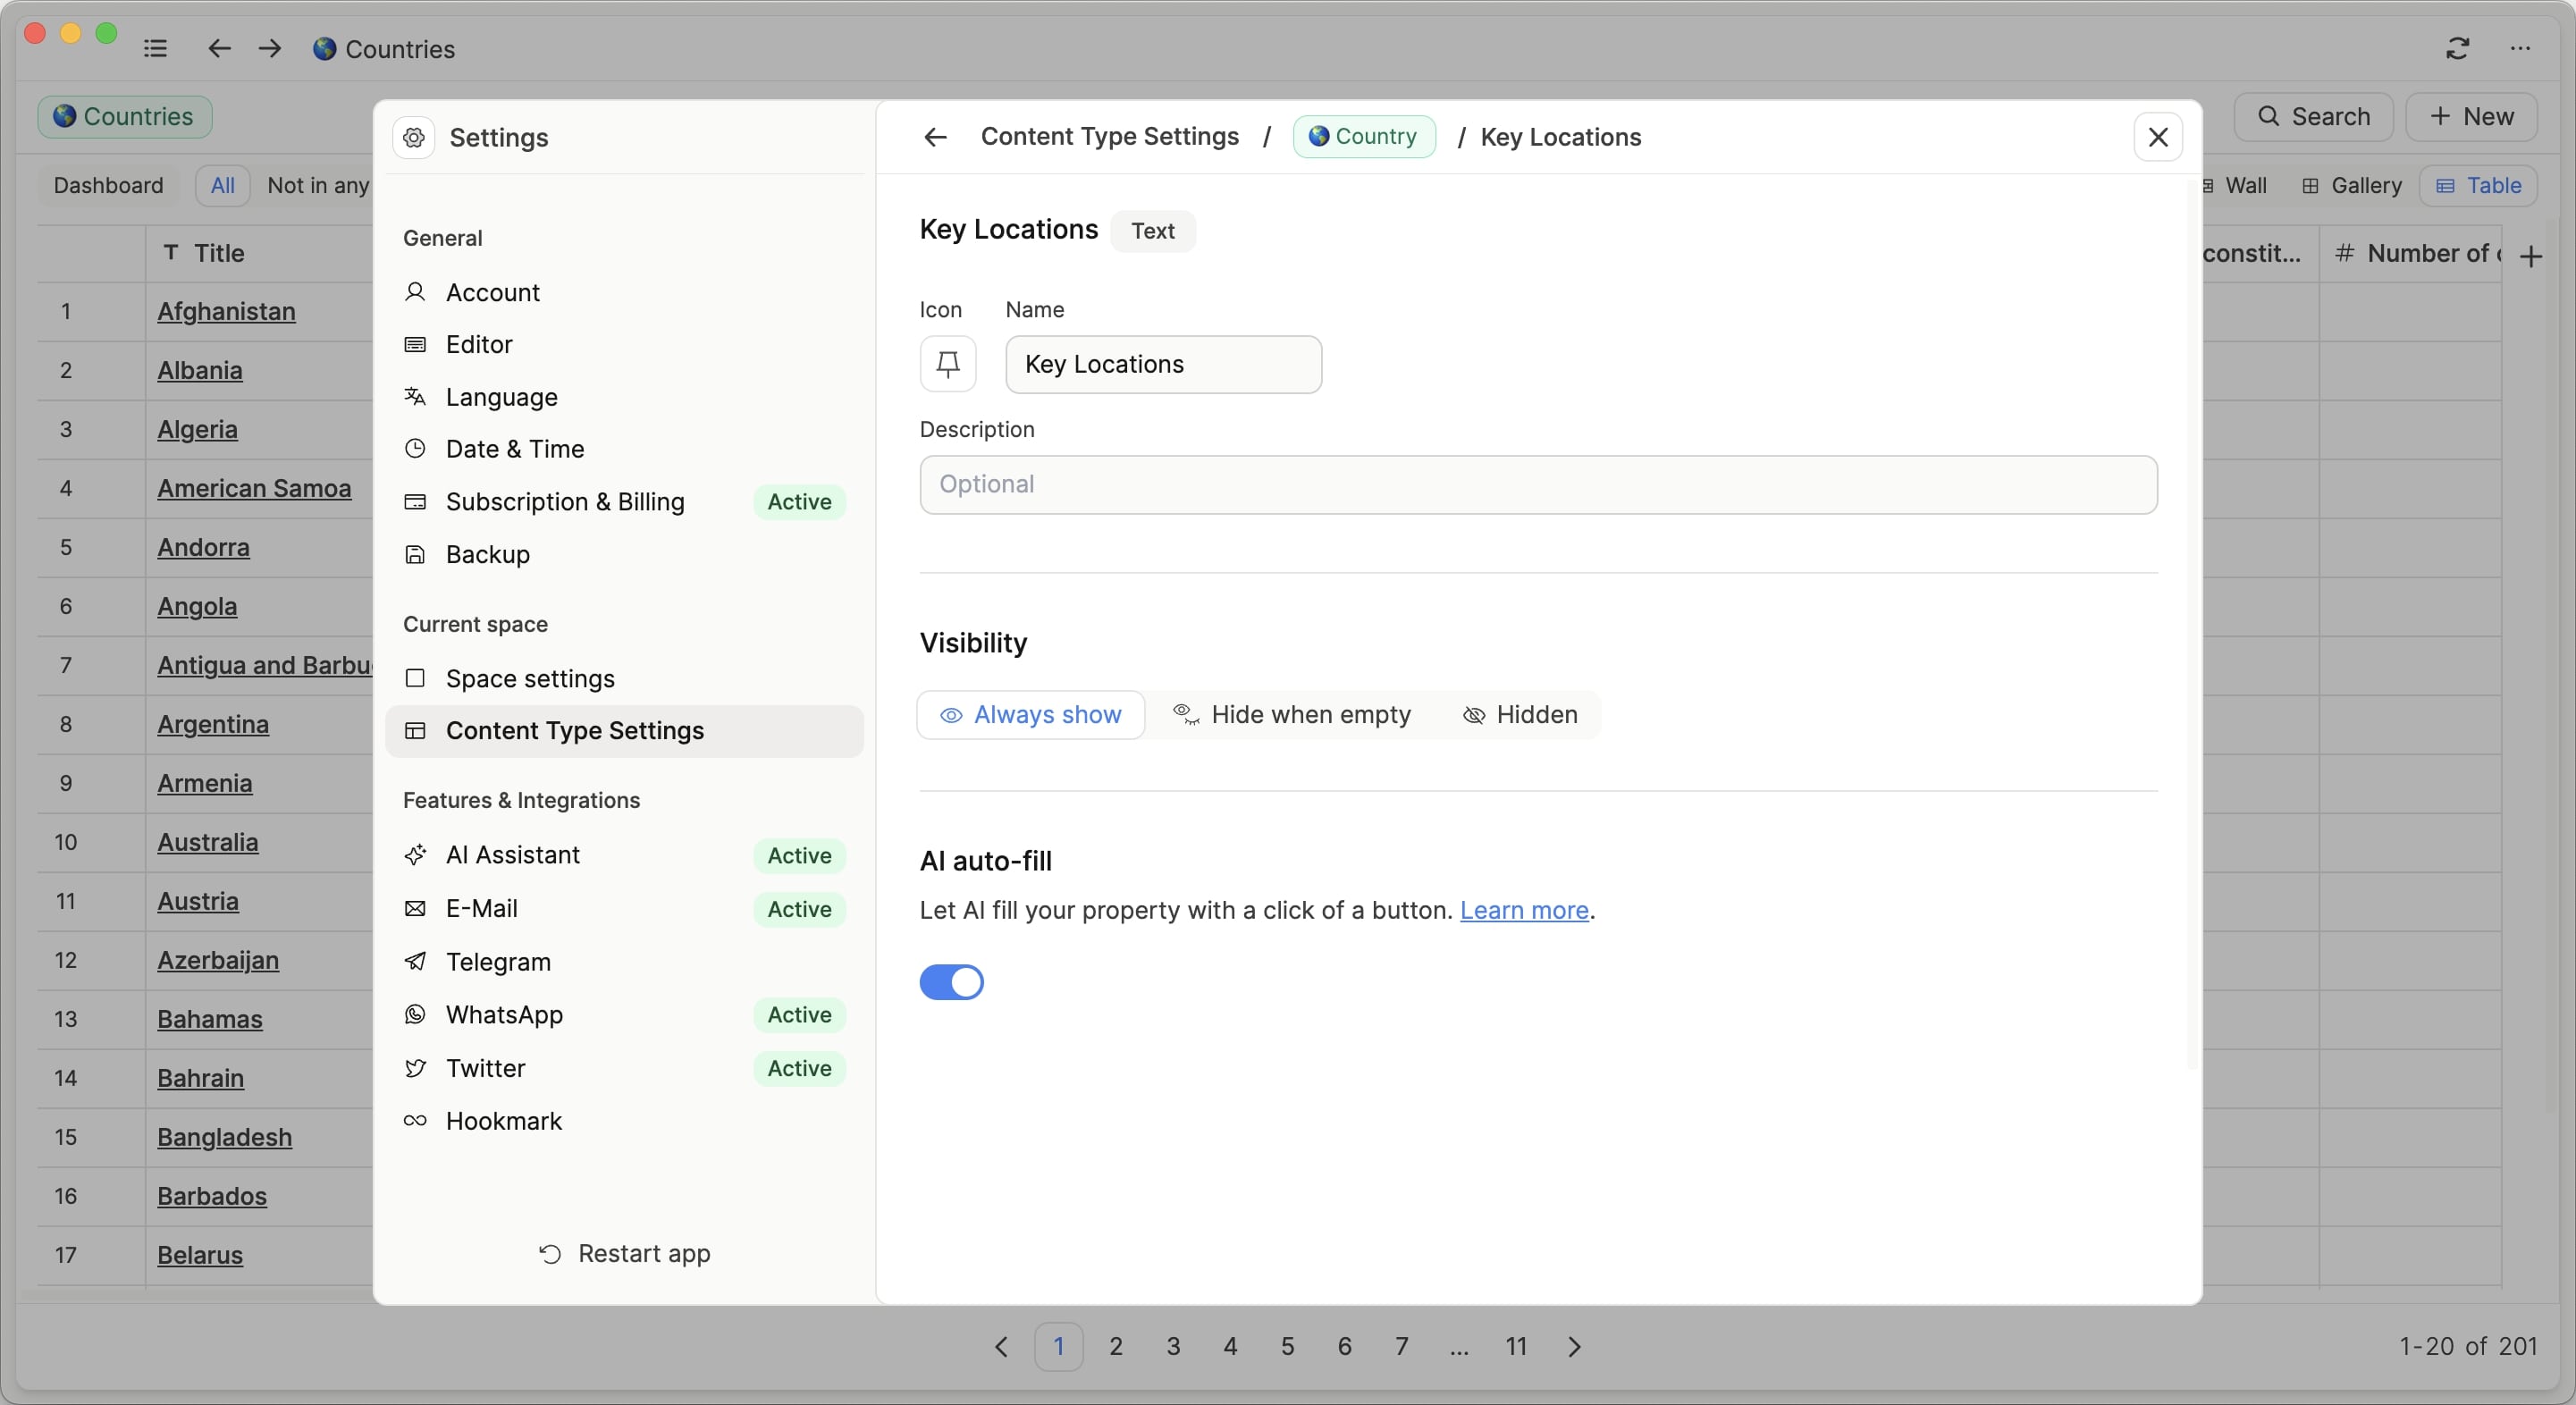
Task: Click the Account settings menu item
Action: click(x=493, y=292)
